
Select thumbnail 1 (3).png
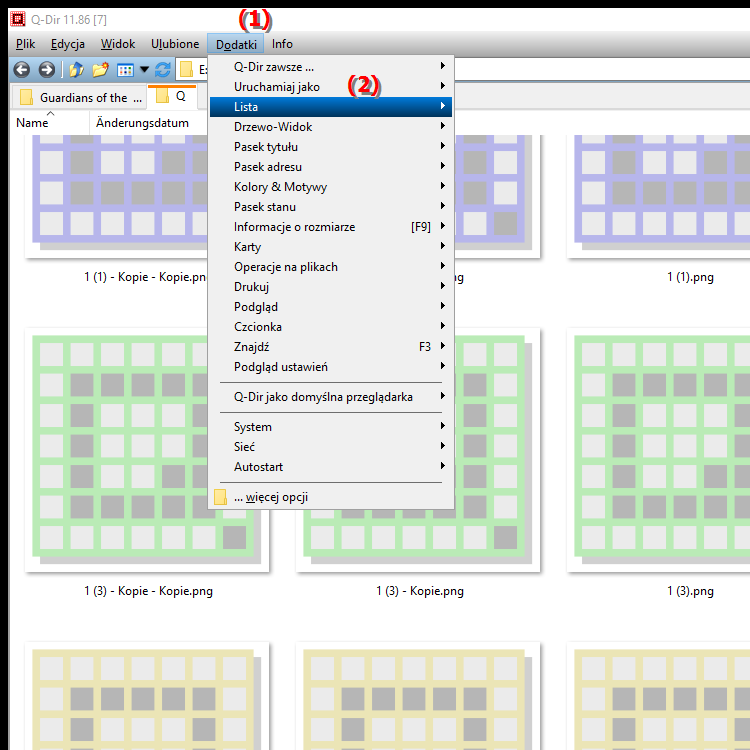tap(658, 450)
